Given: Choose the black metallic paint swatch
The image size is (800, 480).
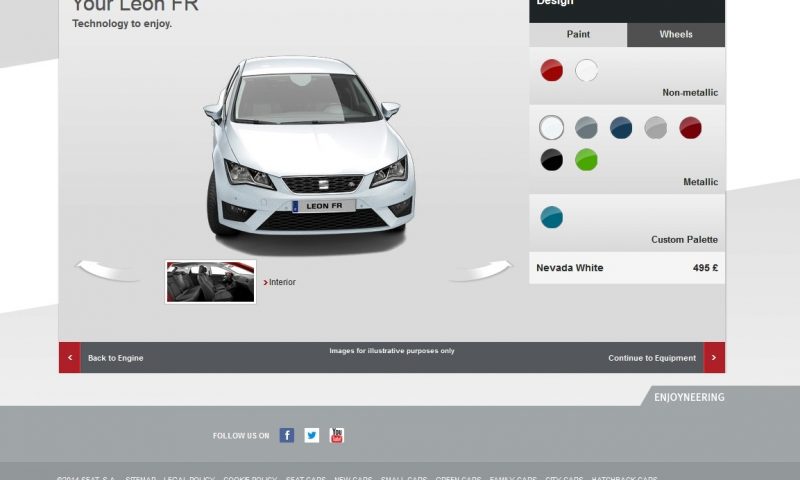Looking at the screenshot, I should click(552, 160).
